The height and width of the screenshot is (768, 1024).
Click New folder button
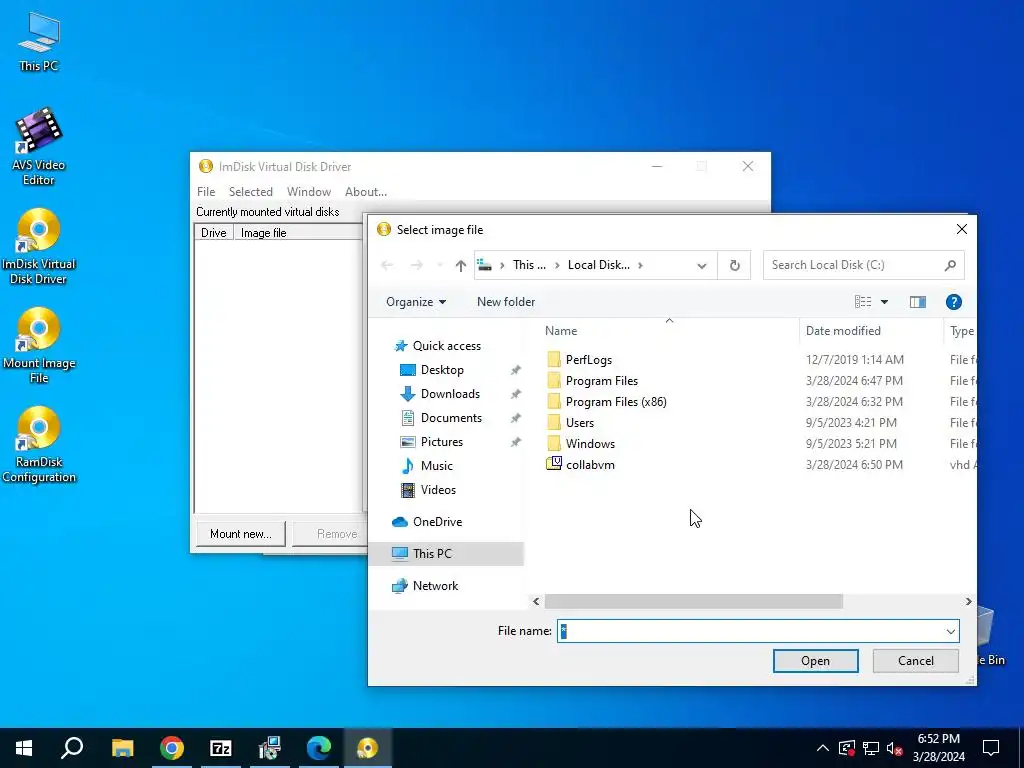coord(505,302)
